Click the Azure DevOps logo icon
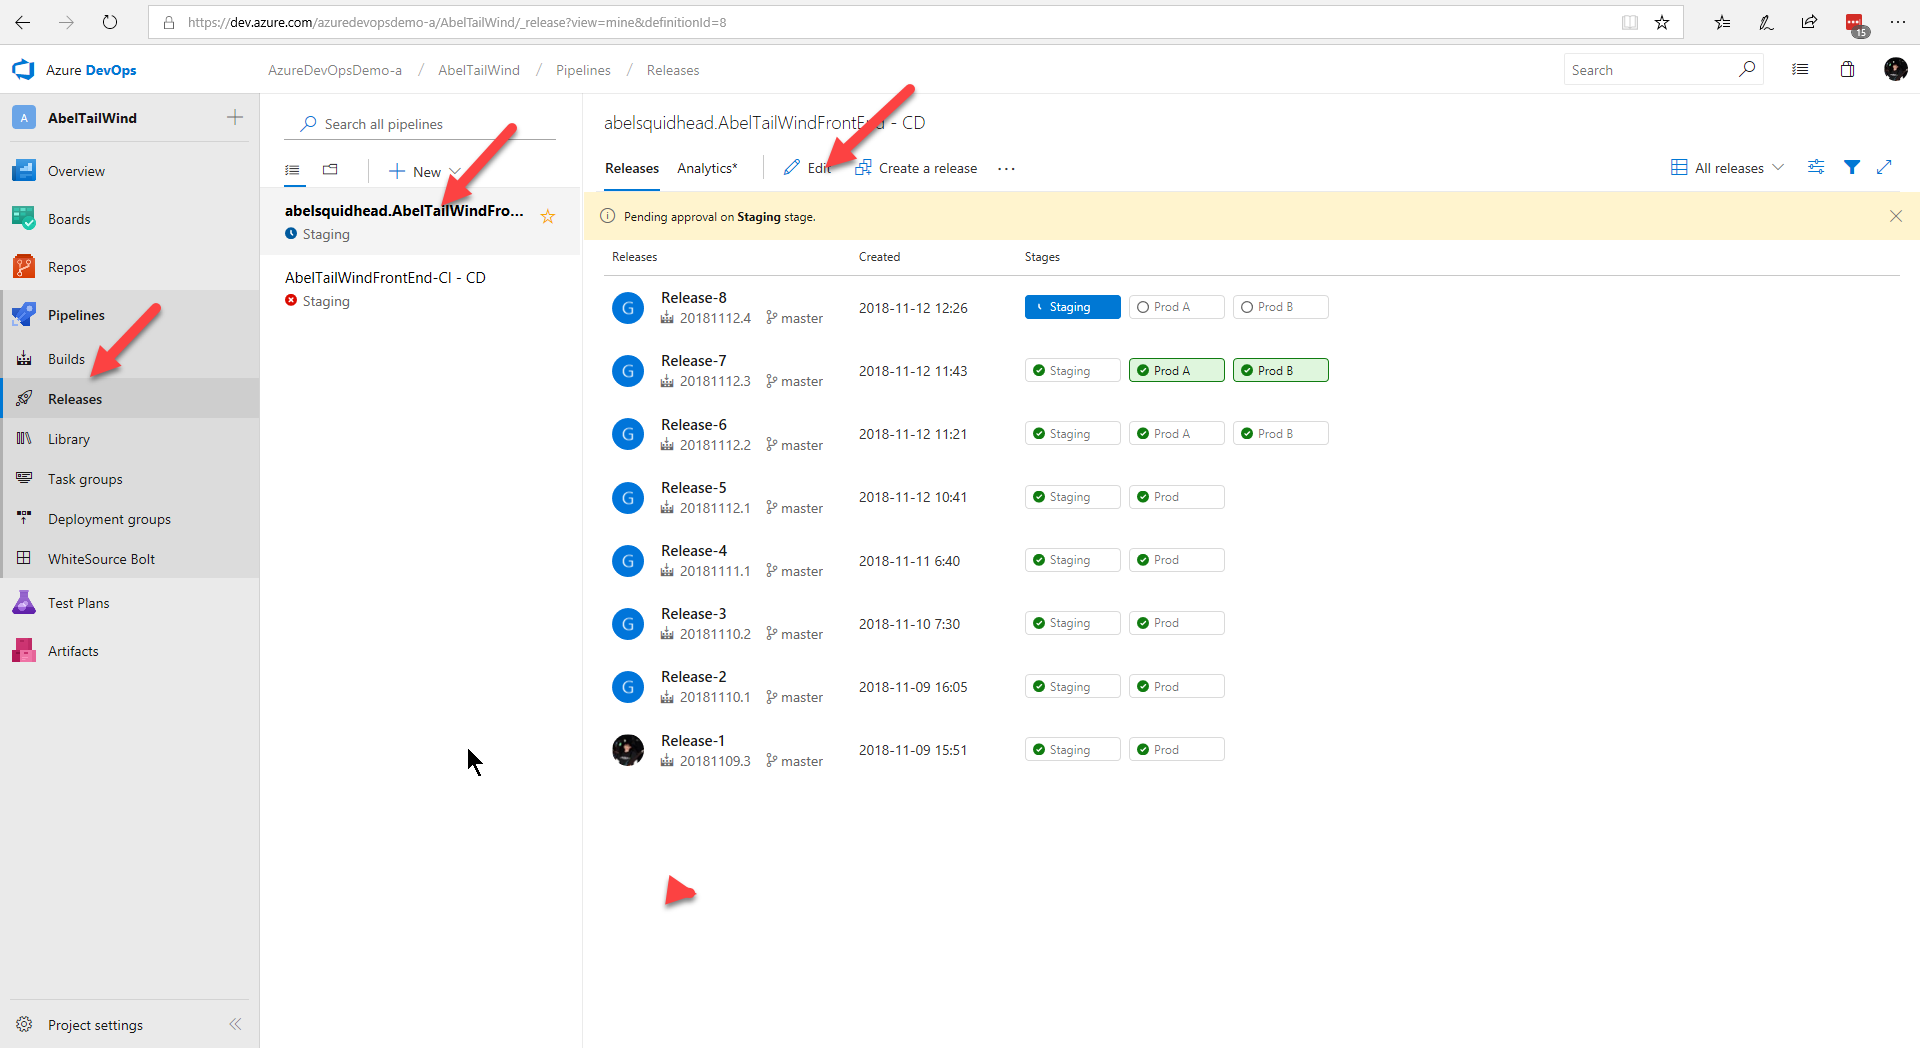 click(x=23, y=70)
